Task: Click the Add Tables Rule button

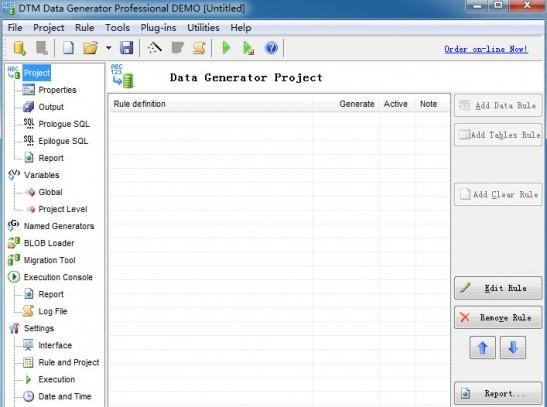Action: [498, 135]
